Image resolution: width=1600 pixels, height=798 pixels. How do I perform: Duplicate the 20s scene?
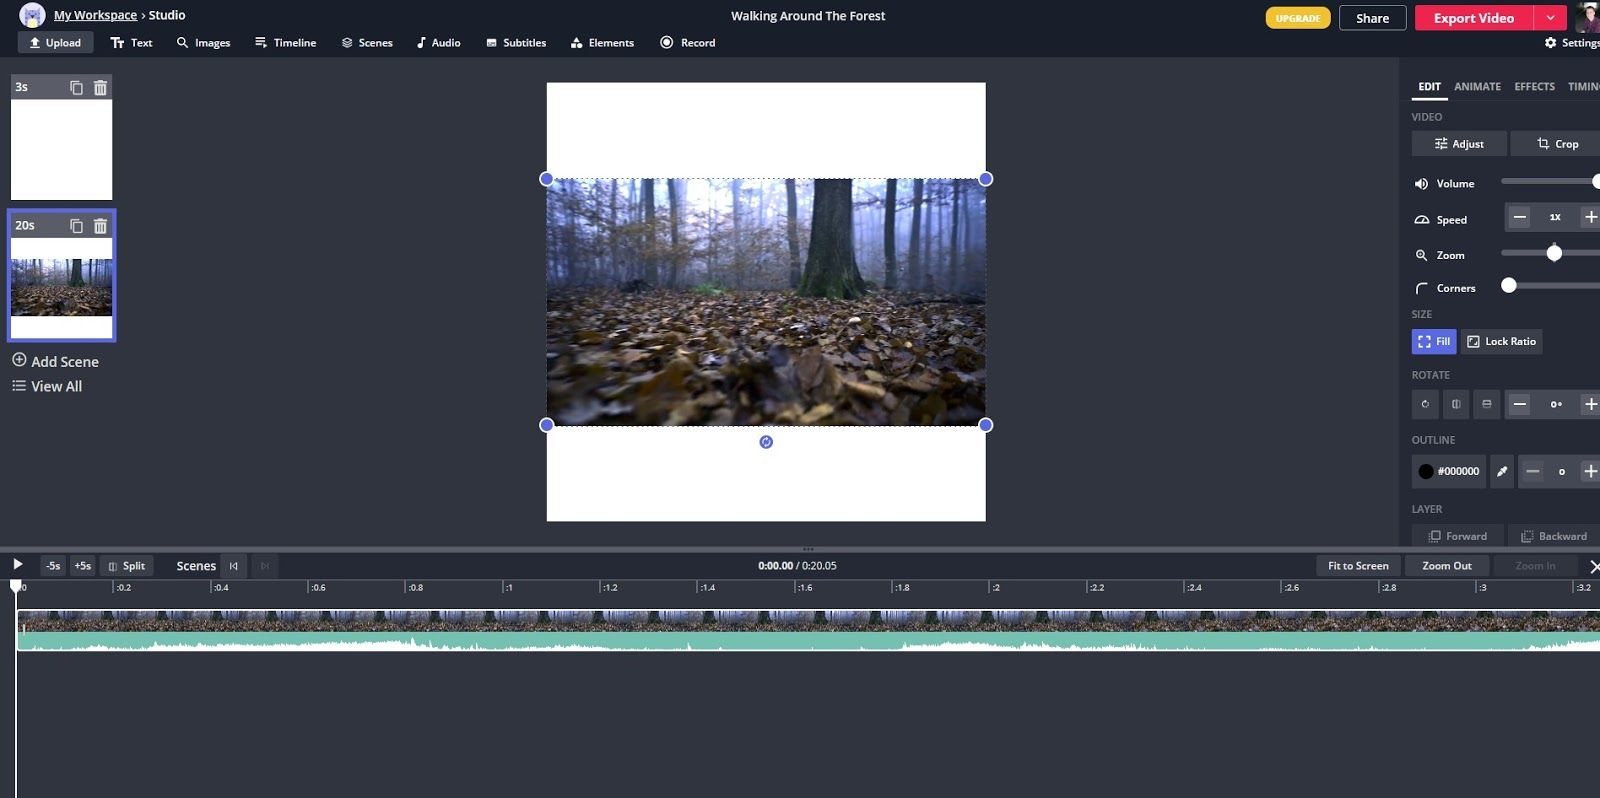pos(76,226)
